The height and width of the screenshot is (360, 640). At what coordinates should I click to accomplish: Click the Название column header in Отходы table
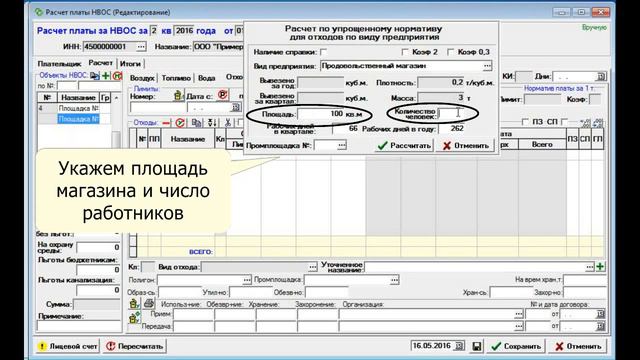(187, 139)
